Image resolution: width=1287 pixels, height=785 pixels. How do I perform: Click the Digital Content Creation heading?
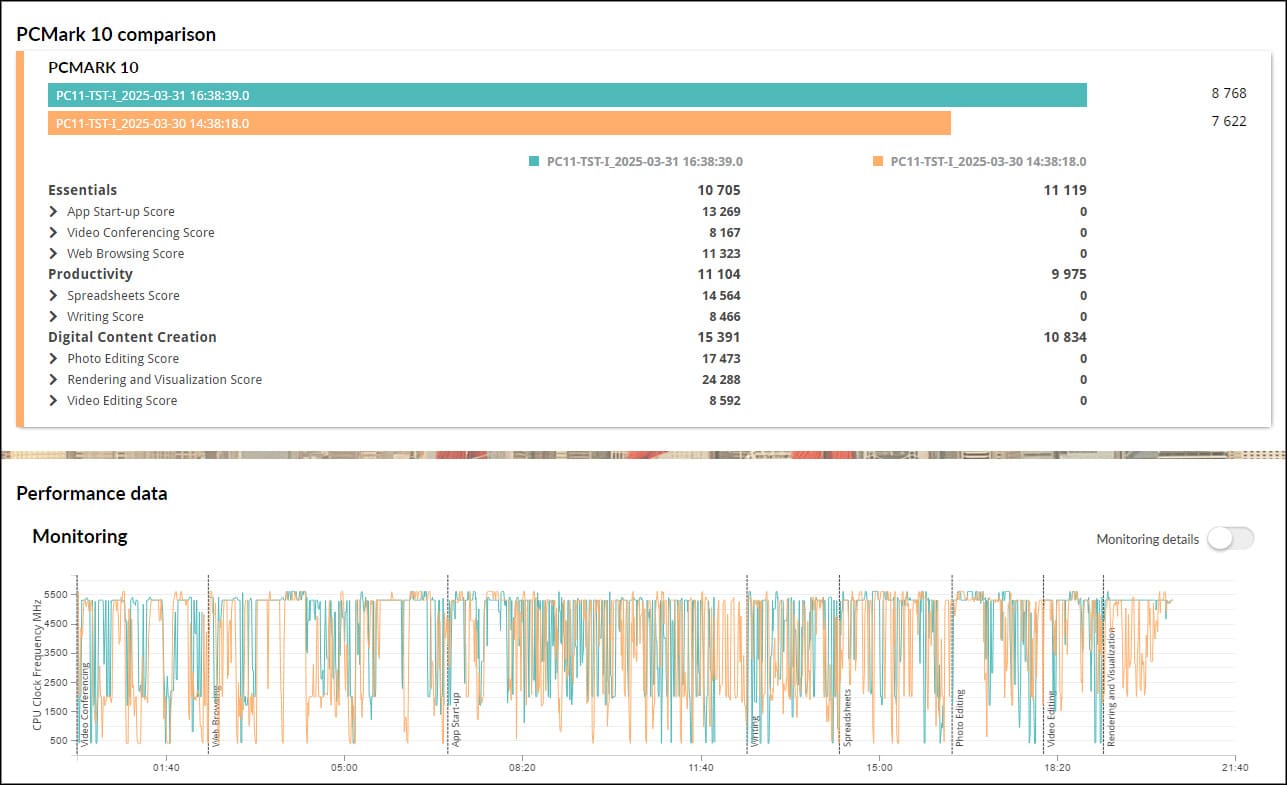click(x=132, y=337)
